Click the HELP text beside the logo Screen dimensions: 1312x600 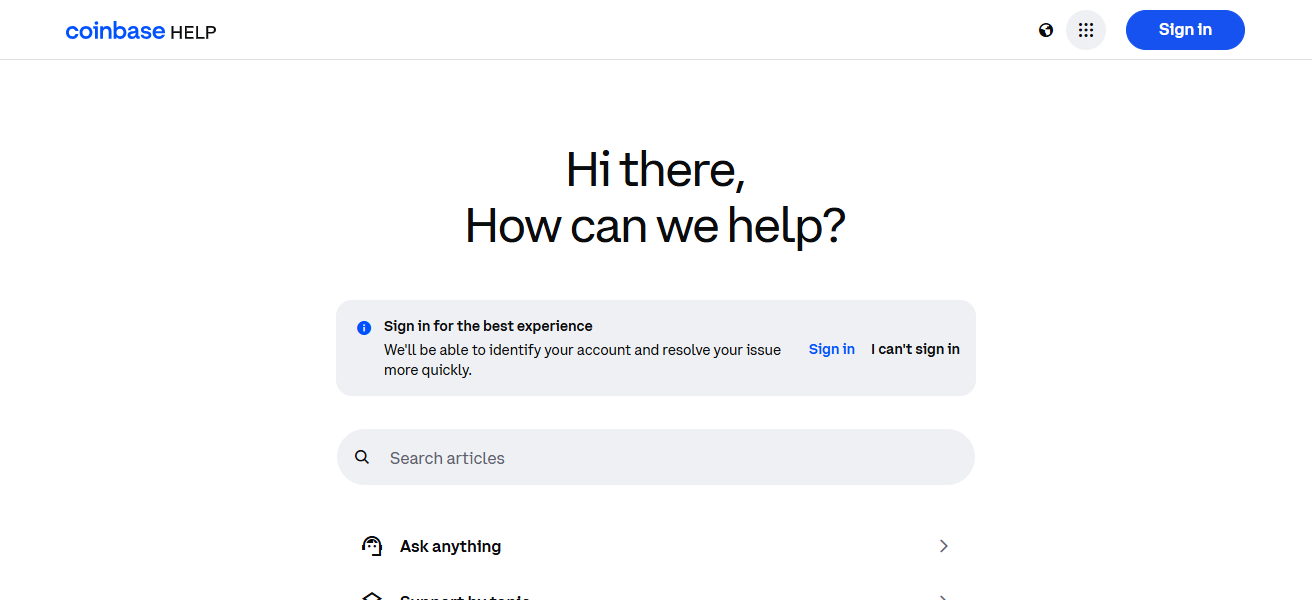193,32
